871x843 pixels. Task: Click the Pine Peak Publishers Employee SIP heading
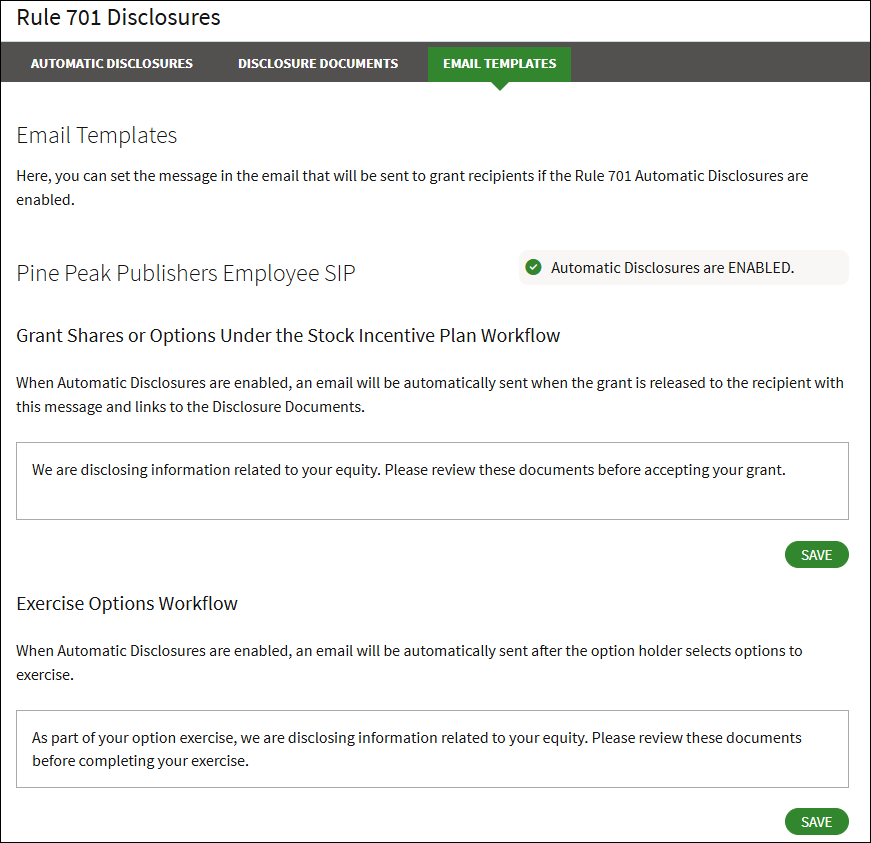point(186,273)
